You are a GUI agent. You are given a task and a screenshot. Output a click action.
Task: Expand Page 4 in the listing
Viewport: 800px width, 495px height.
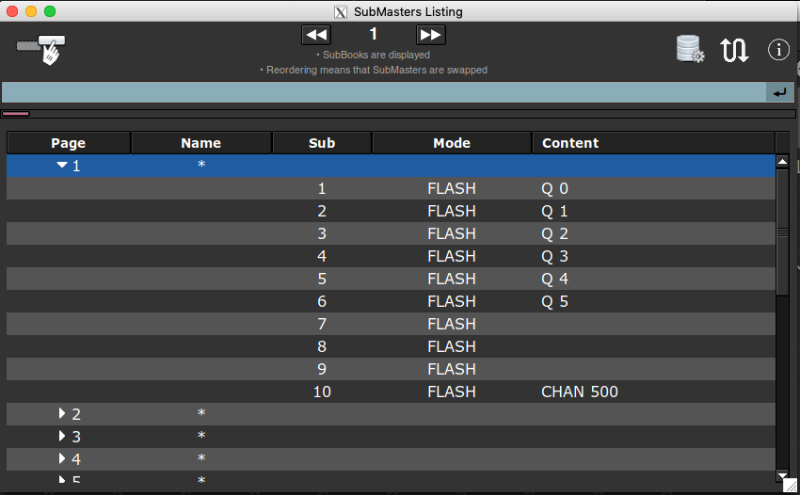62,459
